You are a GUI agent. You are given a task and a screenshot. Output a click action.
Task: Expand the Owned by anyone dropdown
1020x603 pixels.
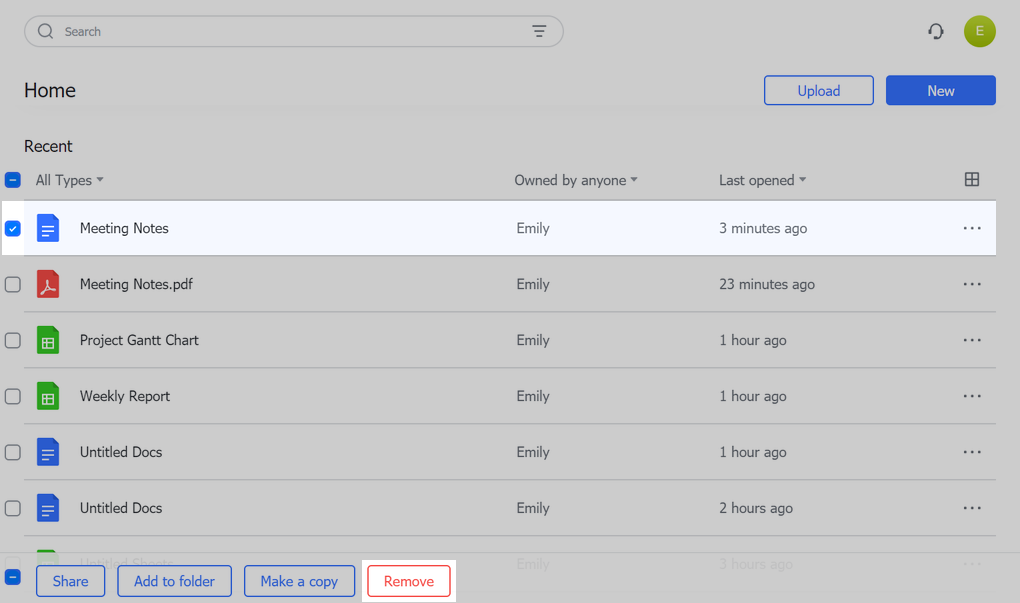coord(576,180)
